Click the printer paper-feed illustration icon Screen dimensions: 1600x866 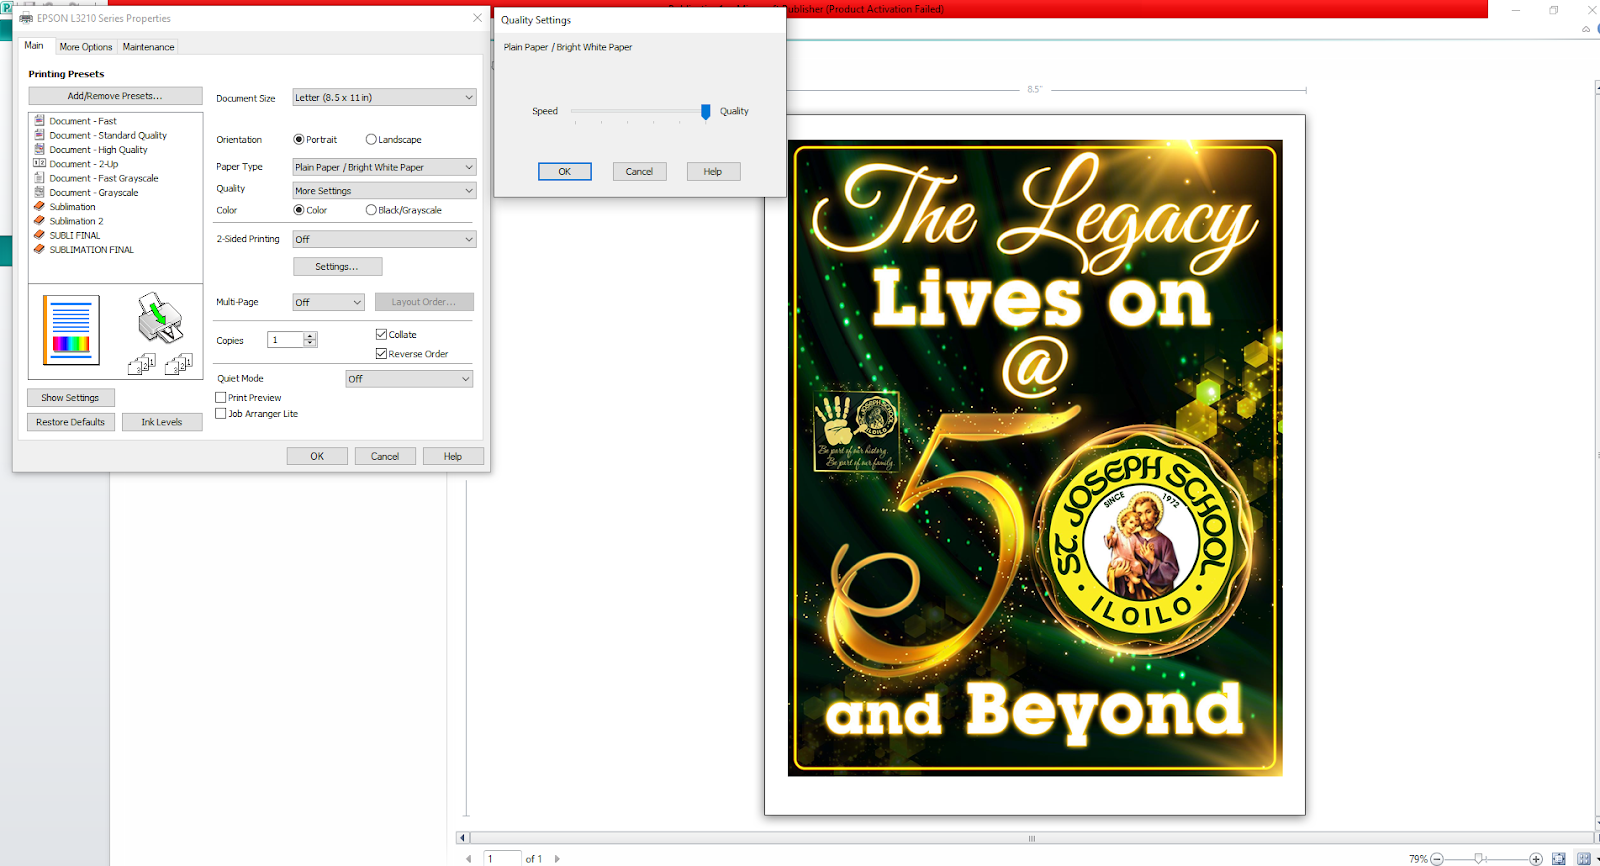160,317
